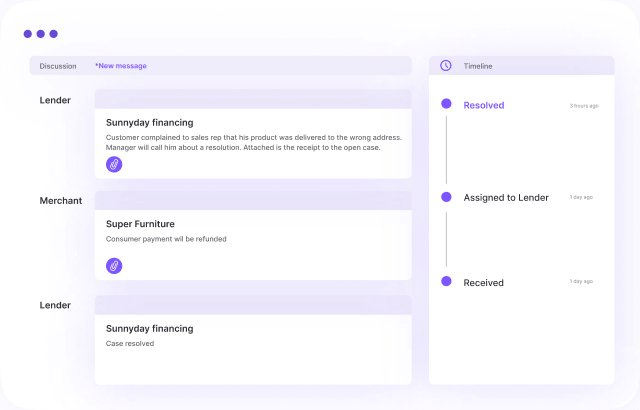
Task: Click the Timeline panel heading
Action: [478, 66]
